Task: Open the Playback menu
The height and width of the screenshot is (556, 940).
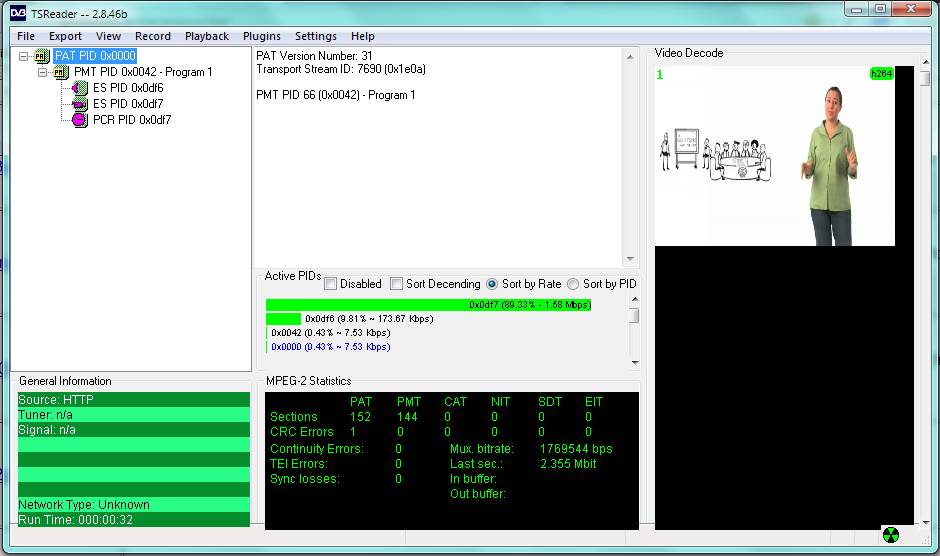Action: (x=206, y=36)
